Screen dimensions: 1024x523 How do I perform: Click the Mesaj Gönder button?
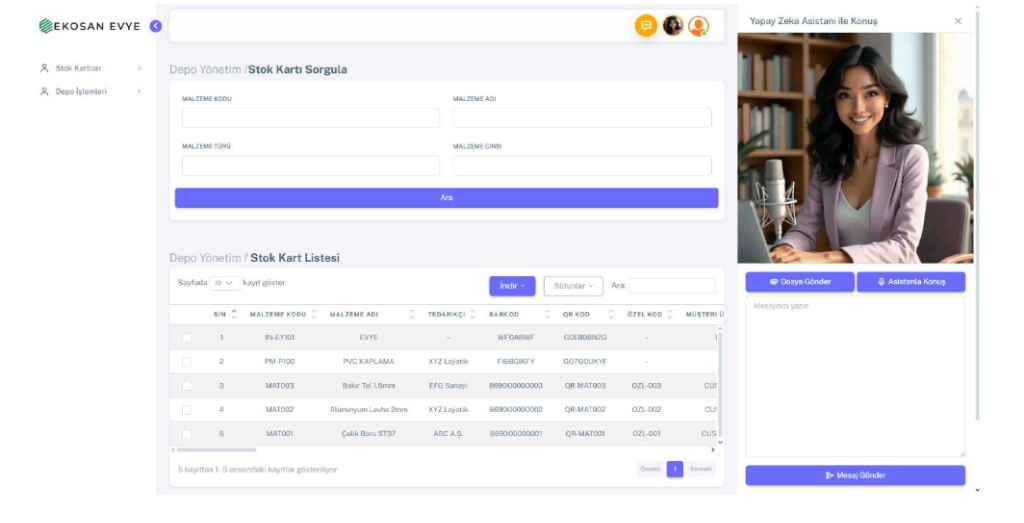855,475
